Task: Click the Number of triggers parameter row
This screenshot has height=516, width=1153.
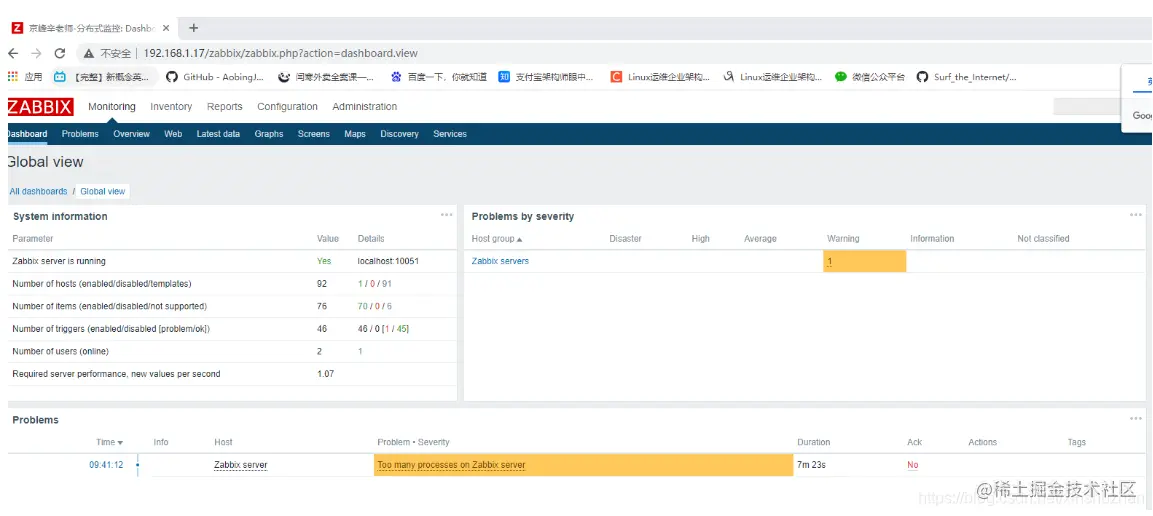Action: (232, 329)
